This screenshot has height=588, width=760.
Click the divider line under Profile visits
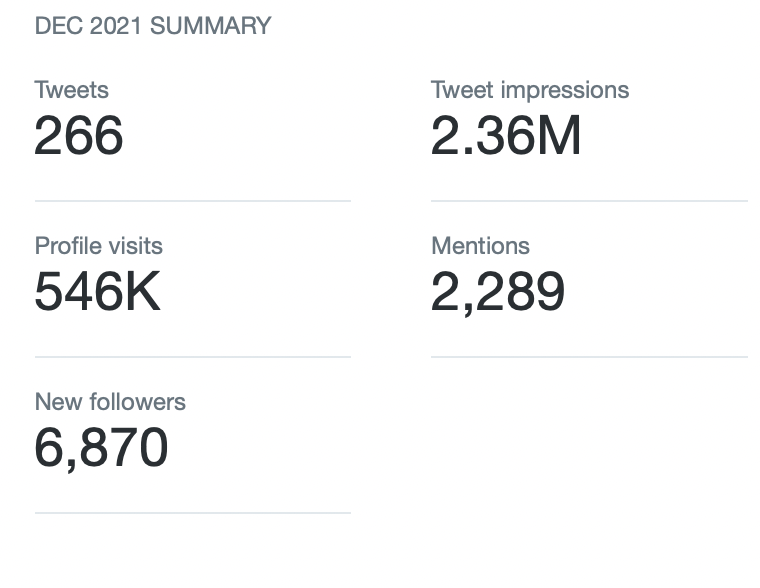coord(193,357)
